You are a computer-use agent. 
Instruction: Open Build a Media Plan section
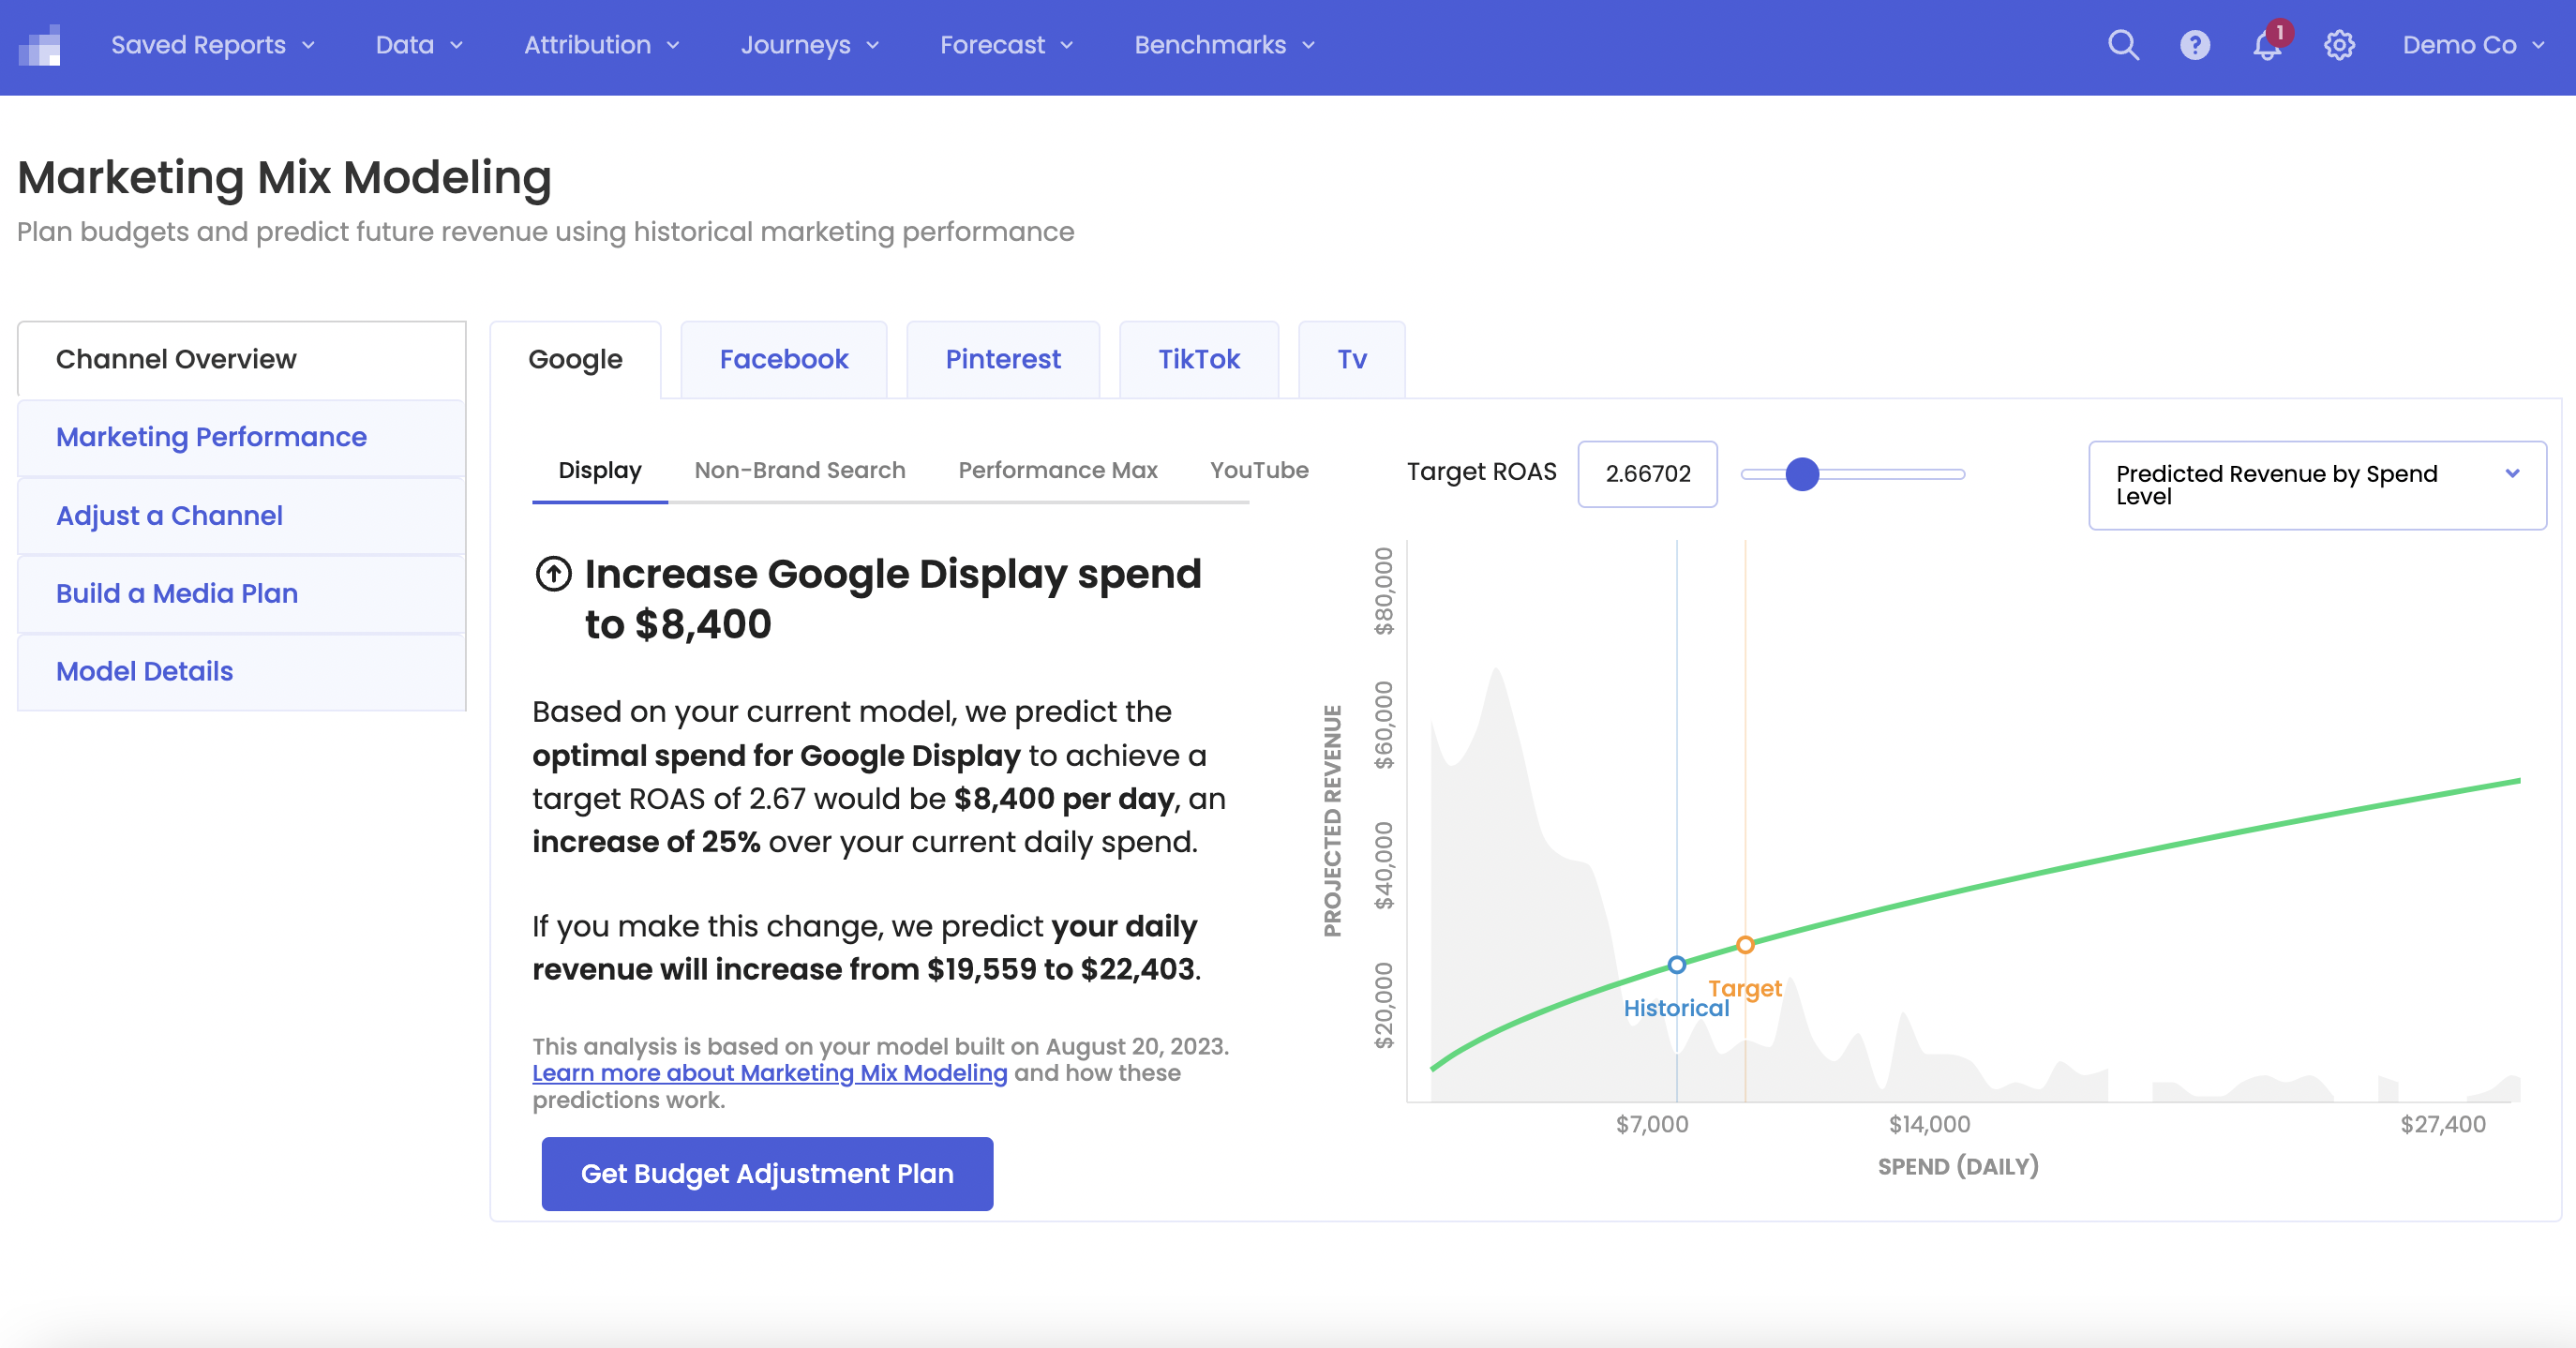tap(177, 593)
